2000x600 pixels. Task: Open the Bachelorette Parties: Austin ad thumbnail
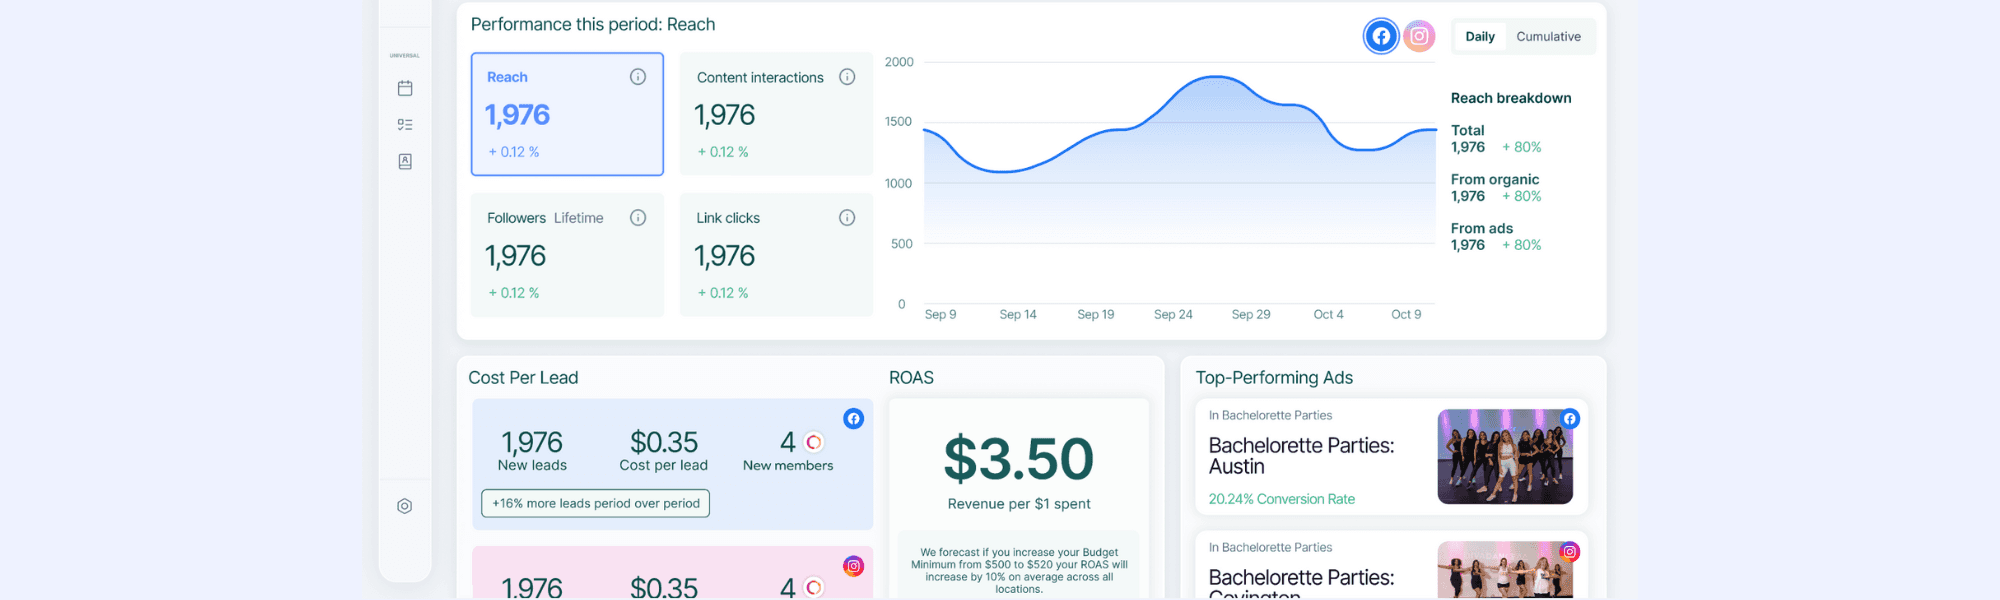pyautogui.click(x=1505, y=456)
